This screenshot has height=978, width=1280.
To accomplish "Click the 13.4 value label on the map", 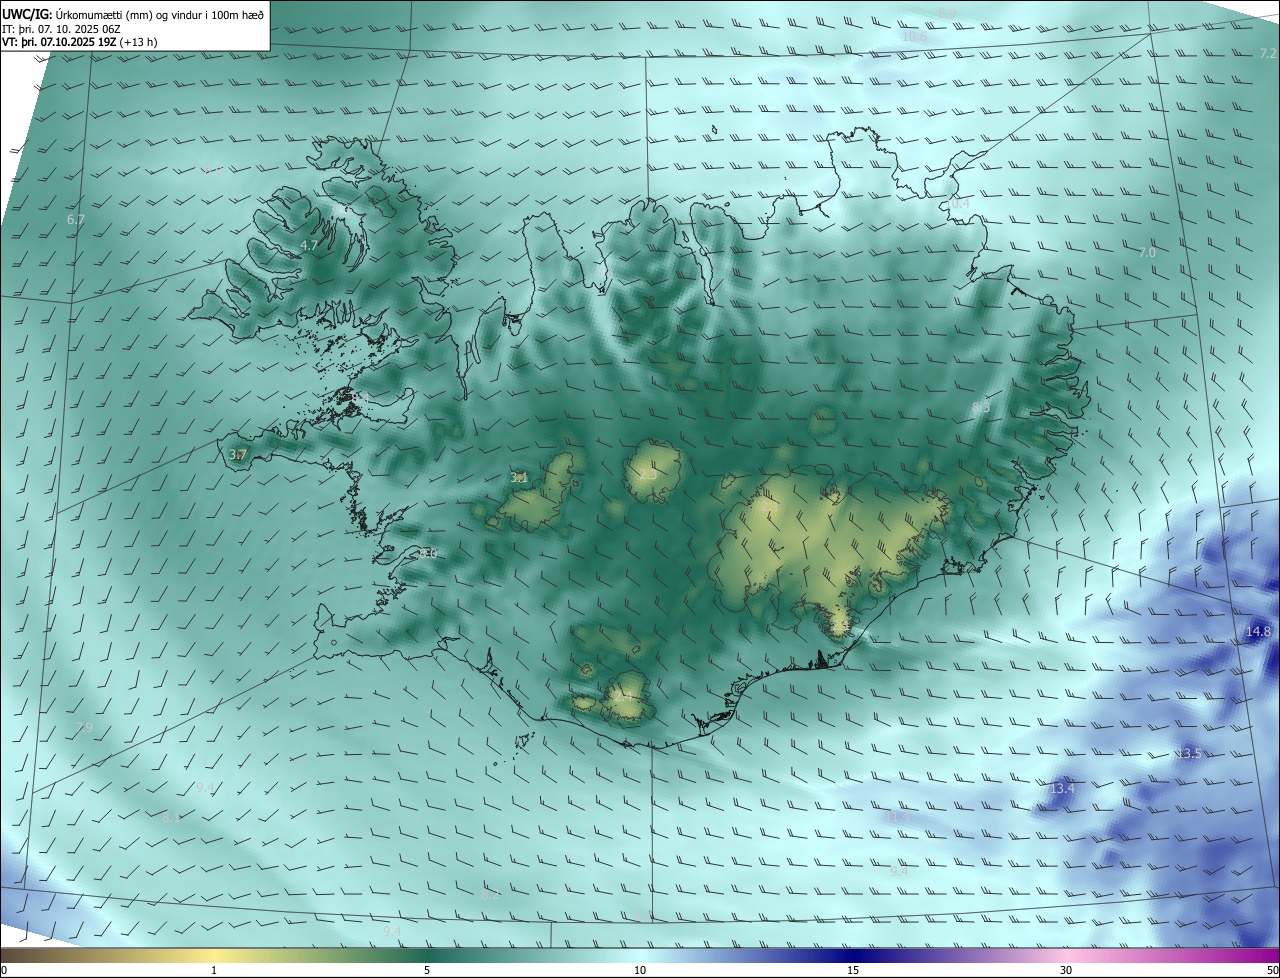I will [1062, 789].
